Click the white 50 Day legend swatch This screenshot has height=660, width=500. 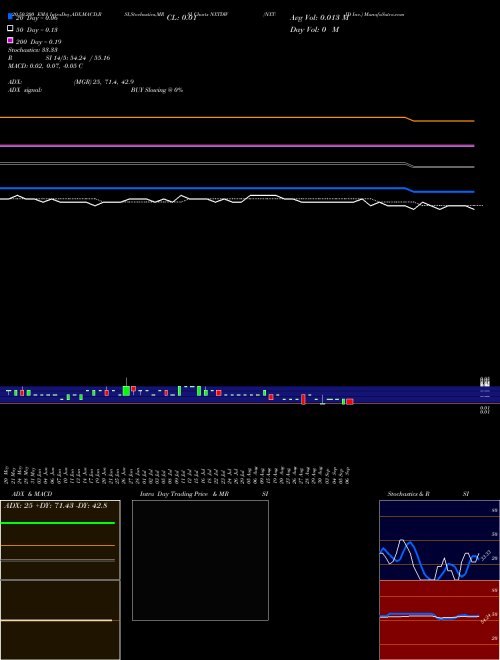[x=11, y=29]
